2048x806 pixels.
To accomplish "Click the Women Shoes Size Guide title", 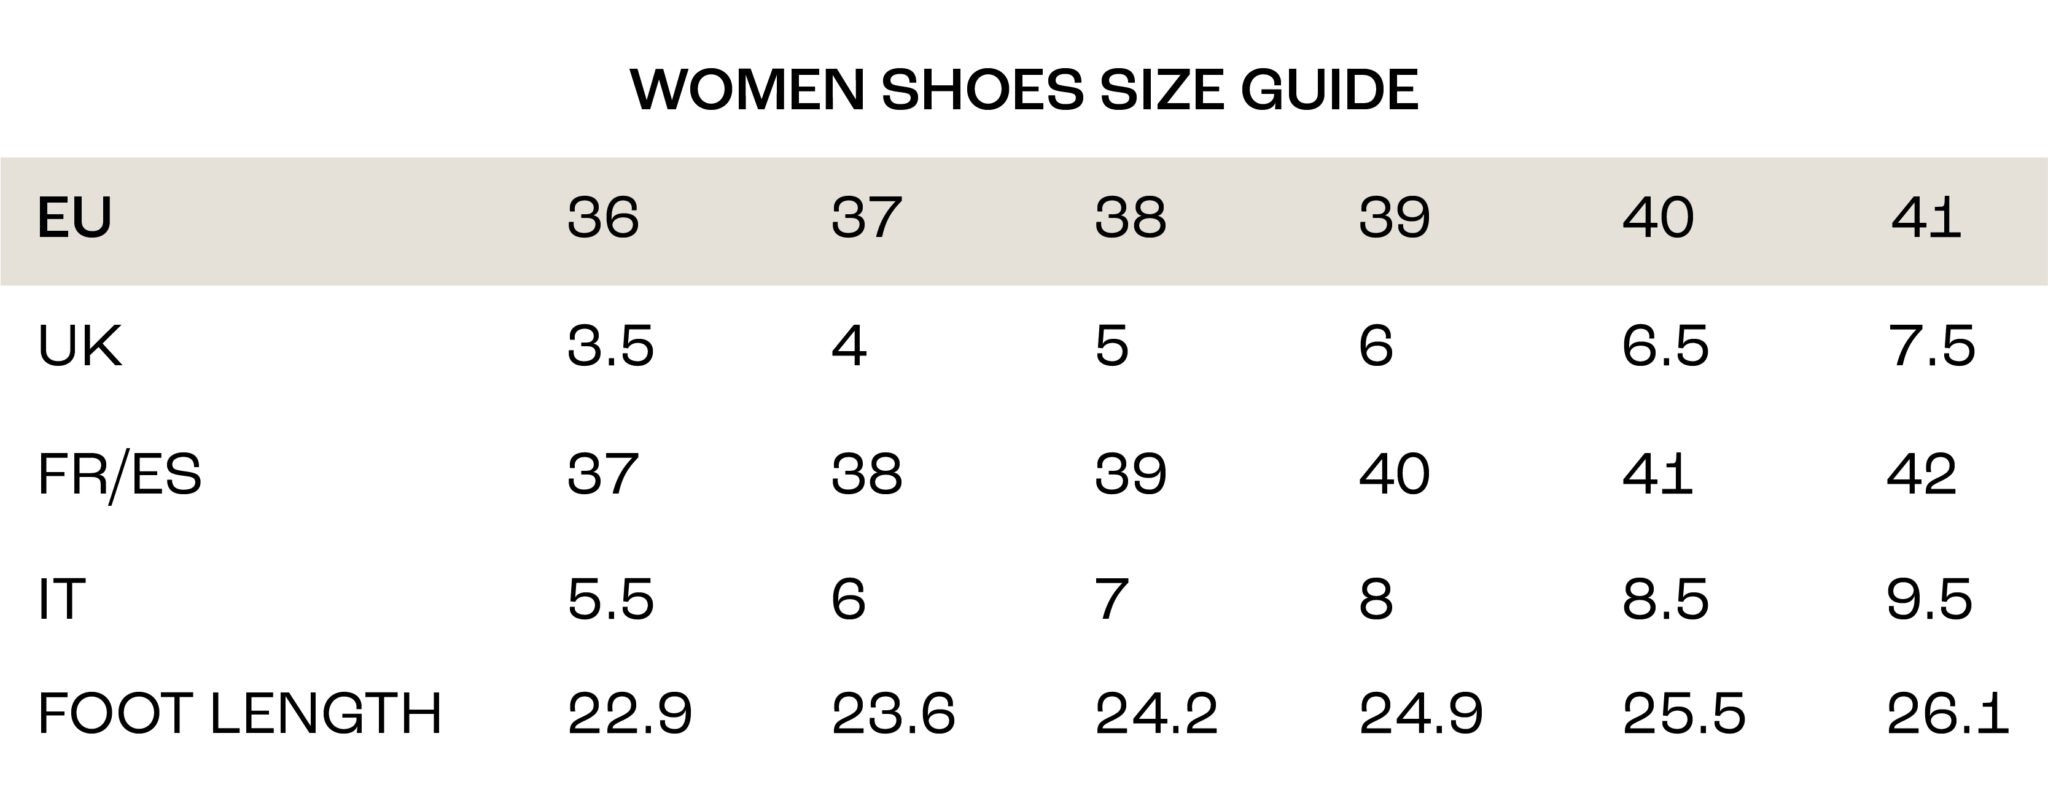I will [x=1024, y=90].
